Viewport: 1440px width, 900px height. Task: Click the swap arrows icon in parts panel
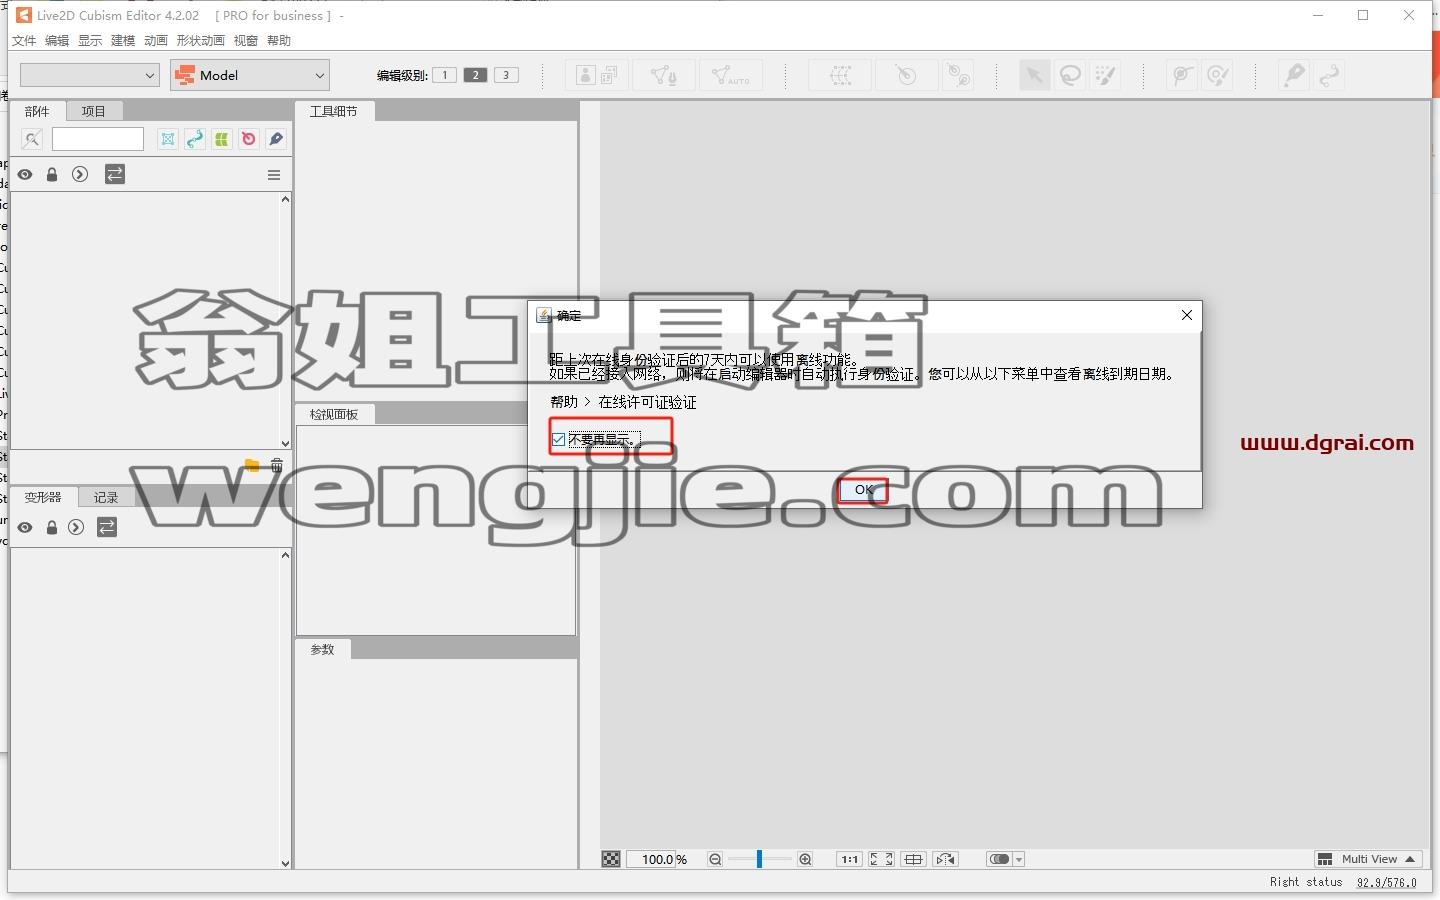tap(115, 174)
